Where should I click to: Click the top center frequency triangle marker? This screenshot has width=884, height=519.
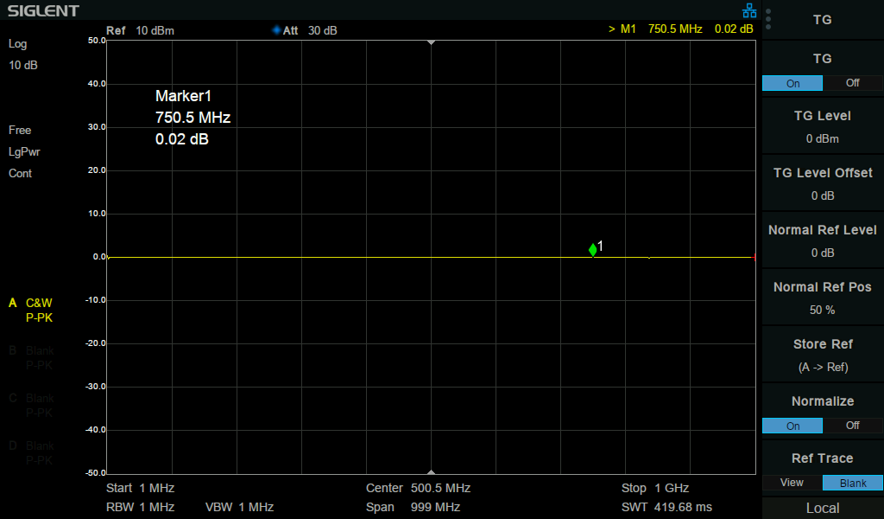click(431, 43)
